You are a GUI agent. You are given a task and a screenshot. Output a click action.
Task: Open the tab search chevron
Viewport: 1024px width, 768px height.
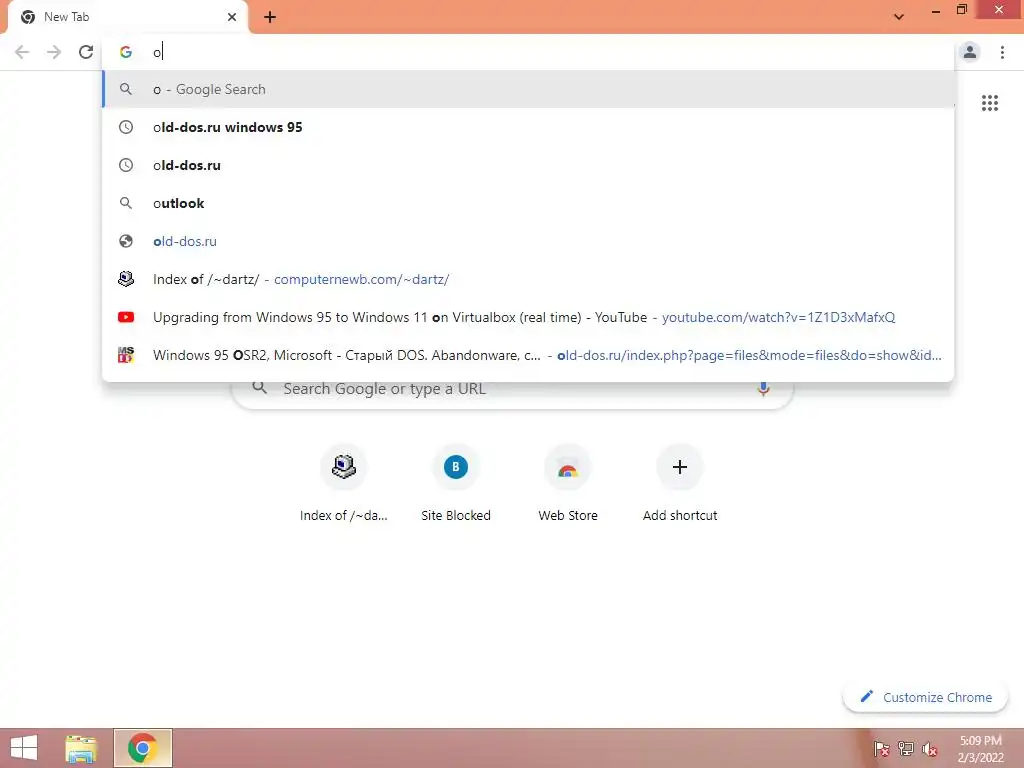click(x=899, y=17)
